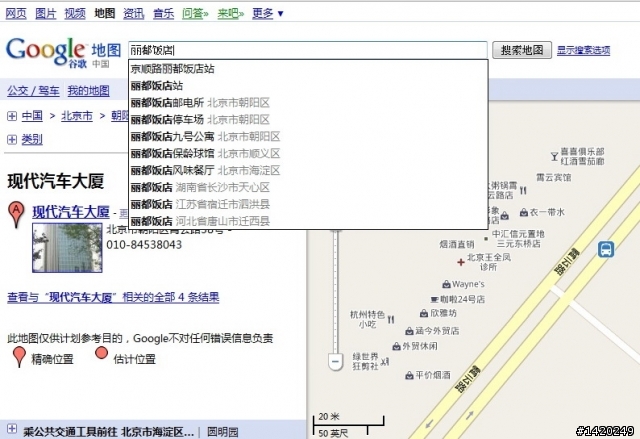This screenshot has height=439, width=640.
Task: Click the red A map marker pin
Action: point(16,214)
